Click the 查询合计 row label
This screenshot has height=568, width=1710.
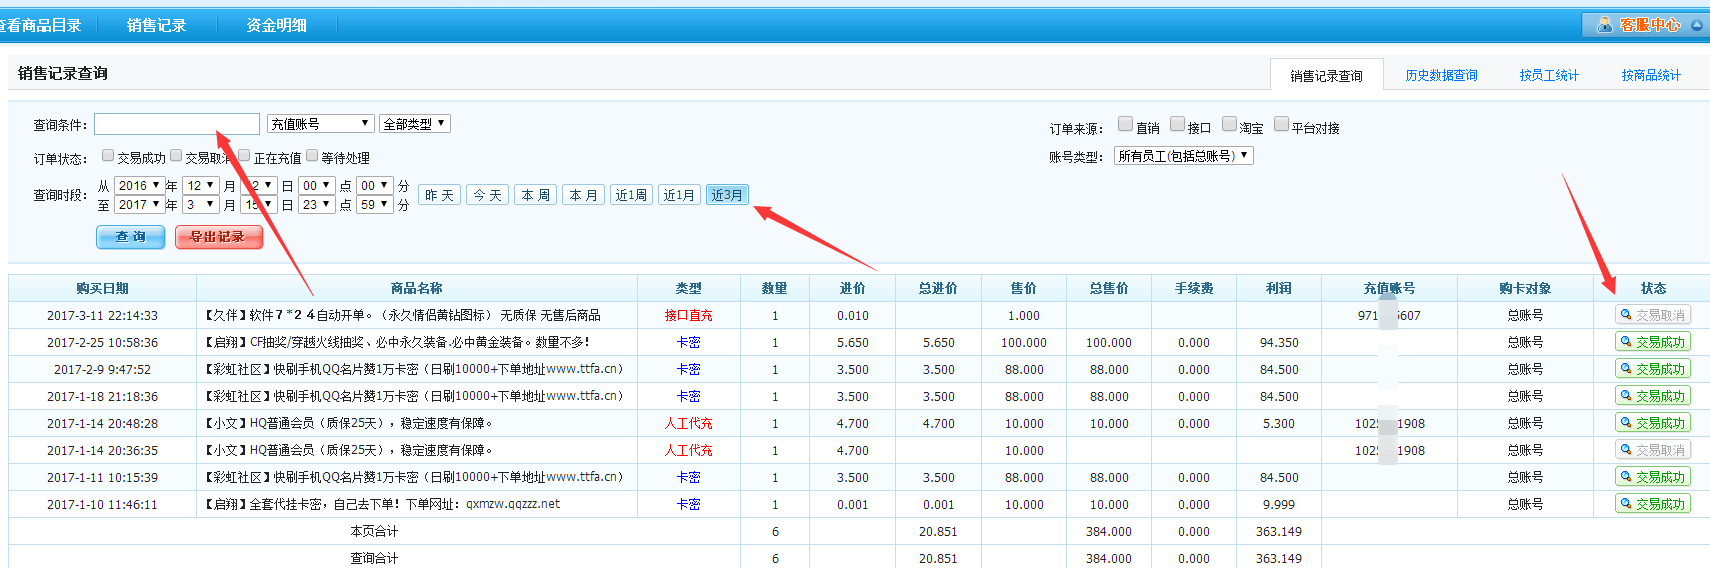point(374,558)
